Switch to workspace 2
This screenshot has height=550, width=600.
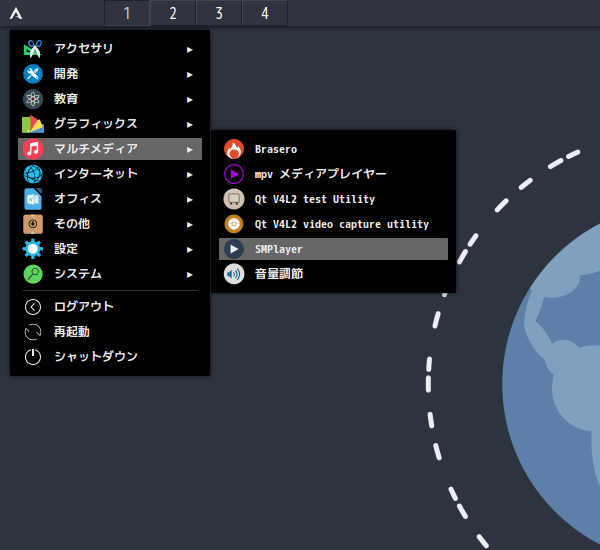[x=173, y=13]
